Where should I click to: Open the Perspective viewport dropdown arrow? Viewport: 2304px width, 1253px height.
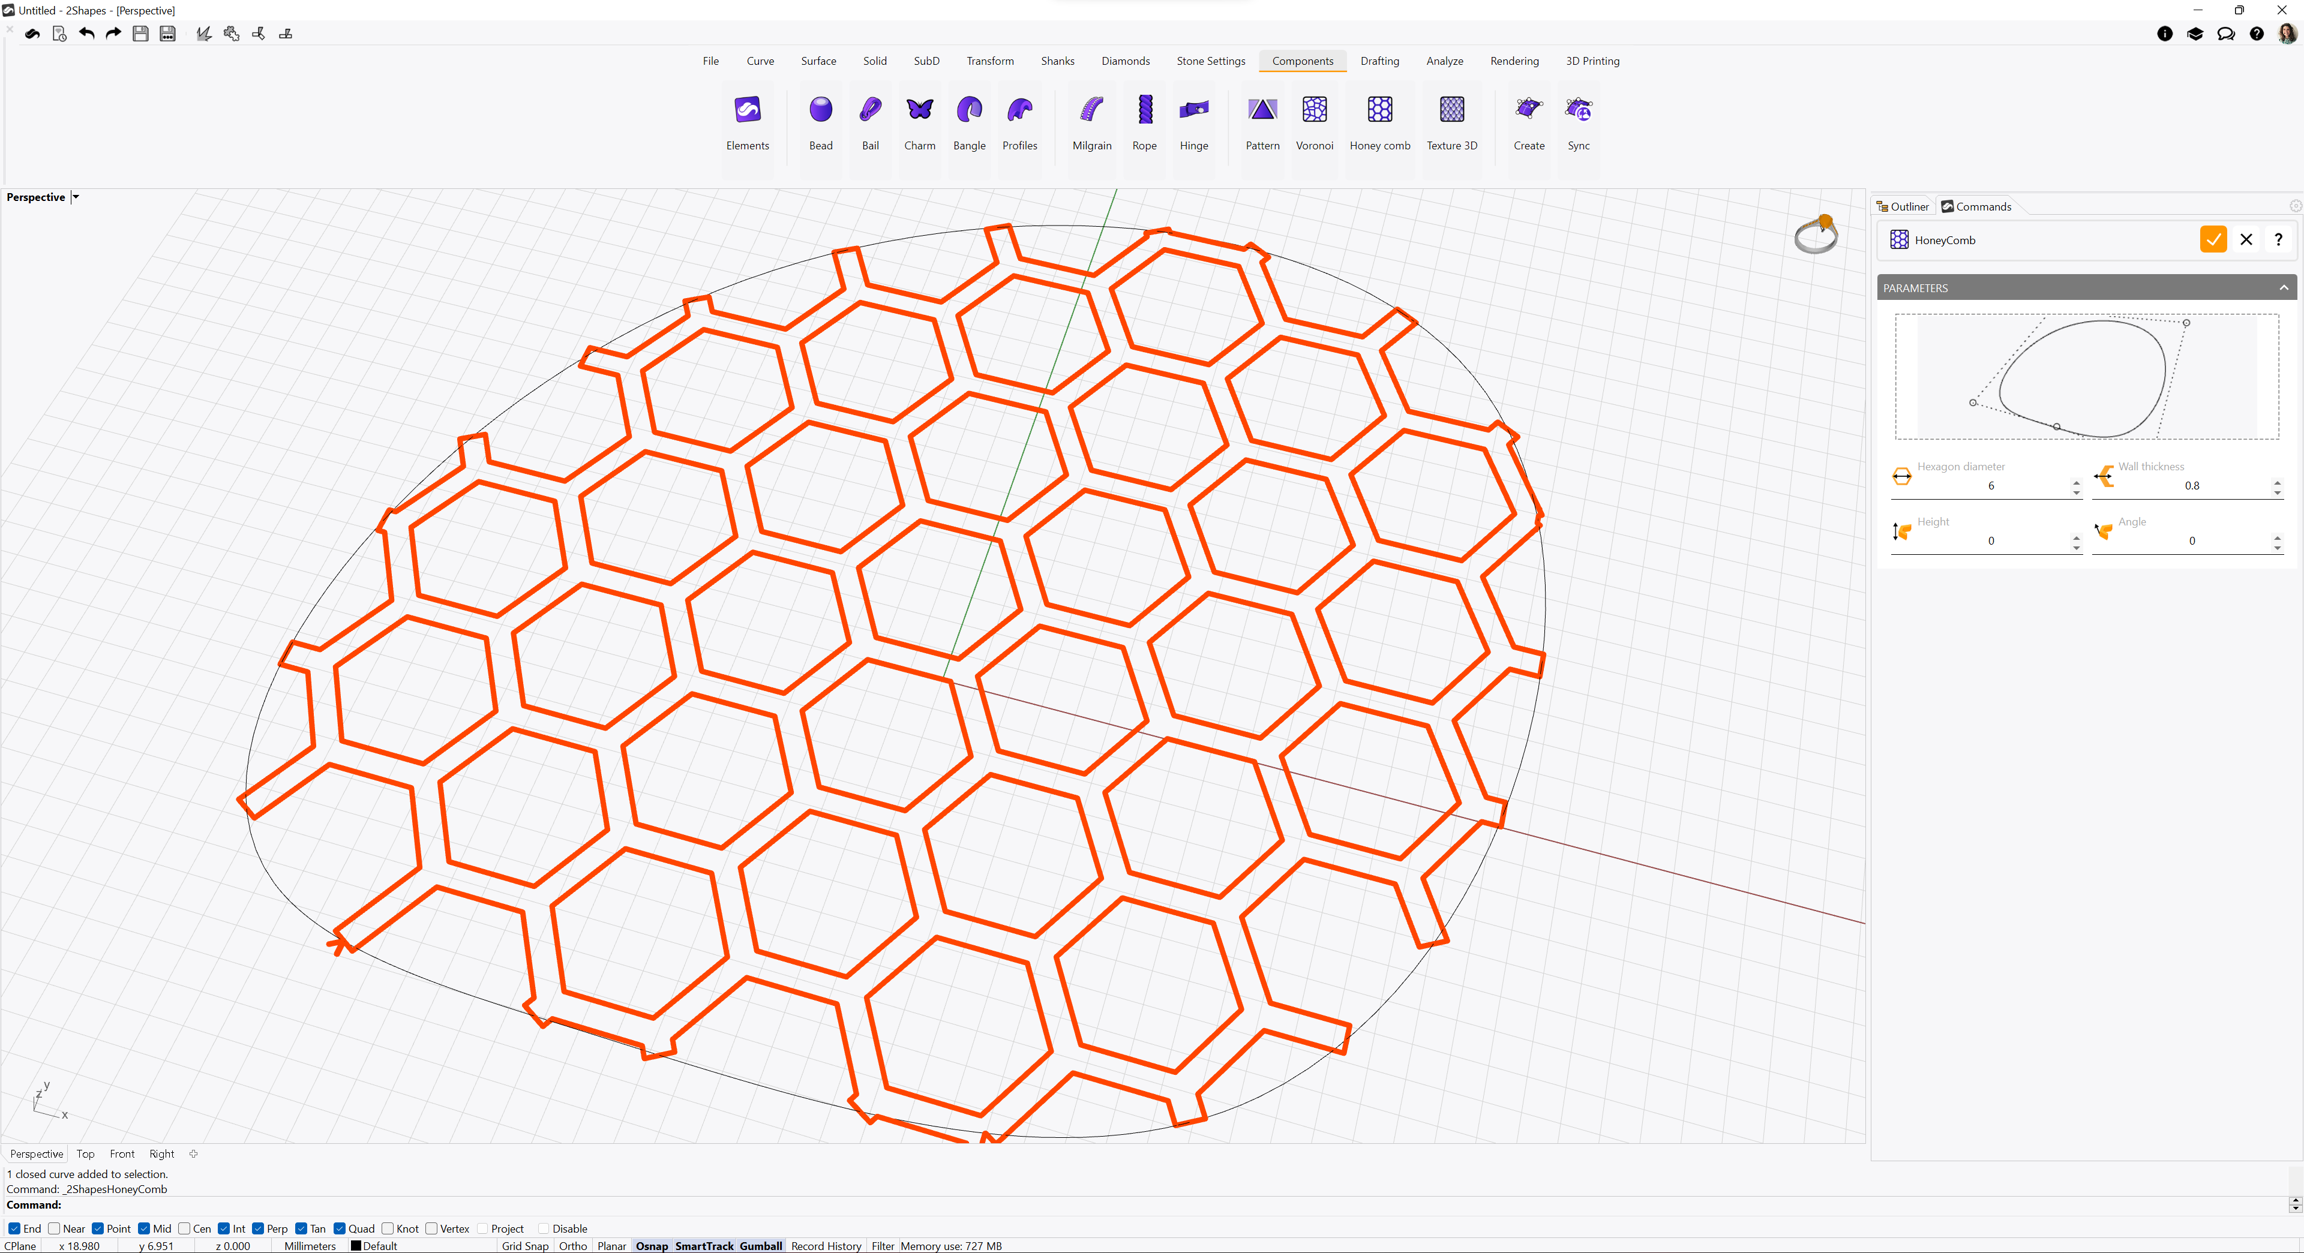pos(76,198)
